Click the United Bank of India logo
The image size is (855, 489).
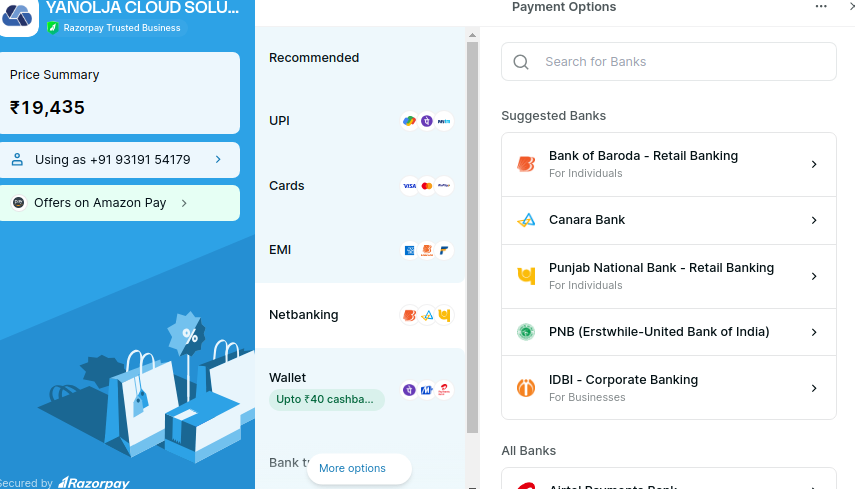[x=526, y=332]
